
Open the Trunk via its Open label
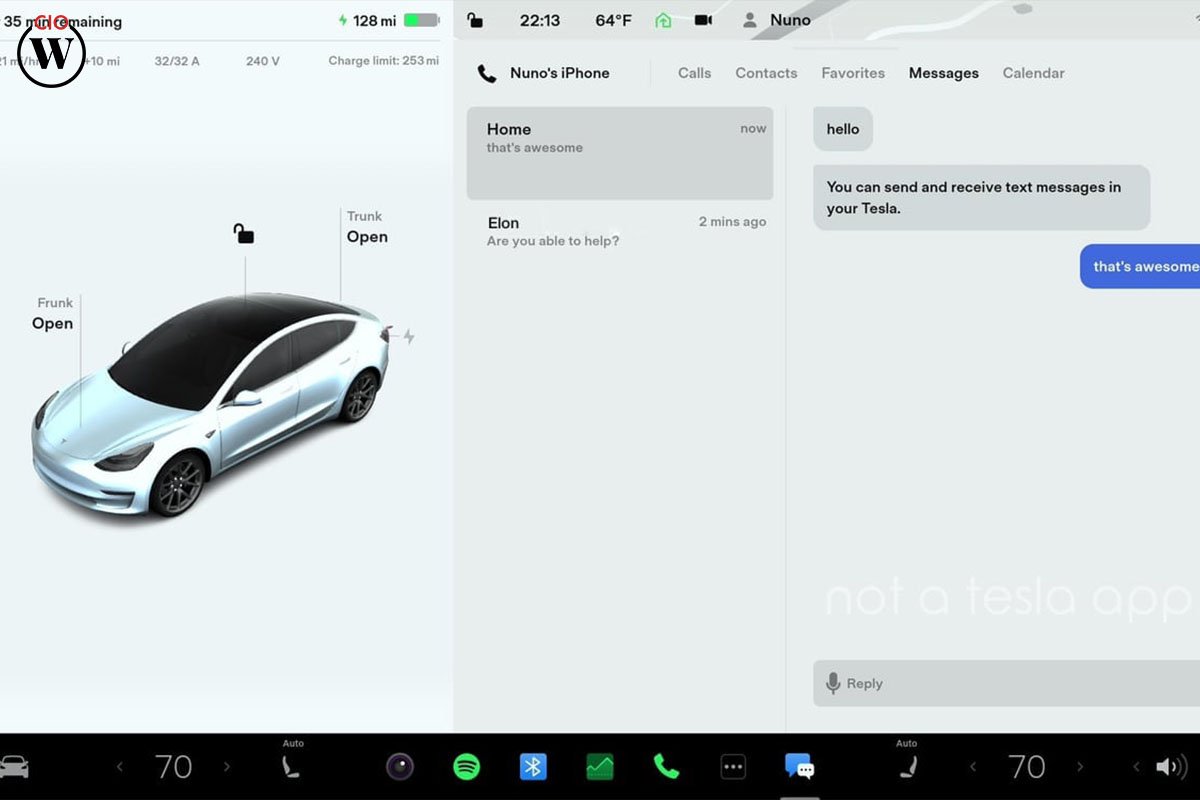click(367, 237)
